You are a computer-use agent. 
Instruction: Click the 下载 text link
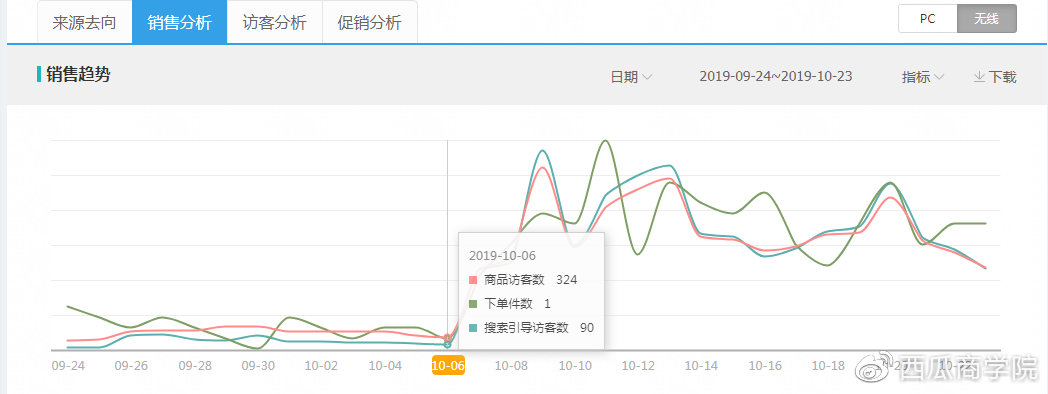coord(1003,77)
